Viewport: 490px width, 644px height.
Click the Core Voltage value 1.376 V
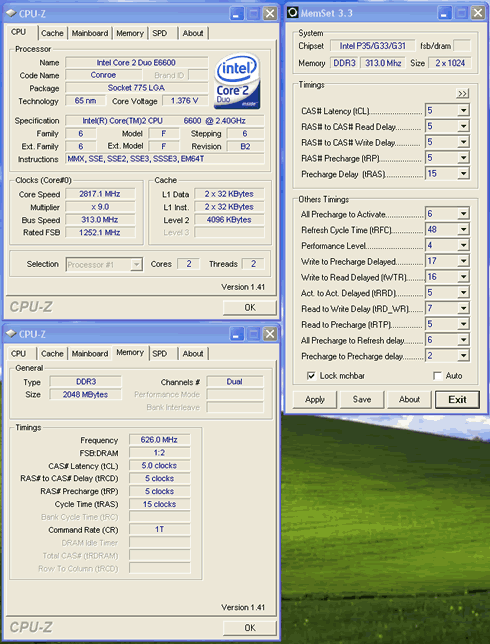pos(184,101)
